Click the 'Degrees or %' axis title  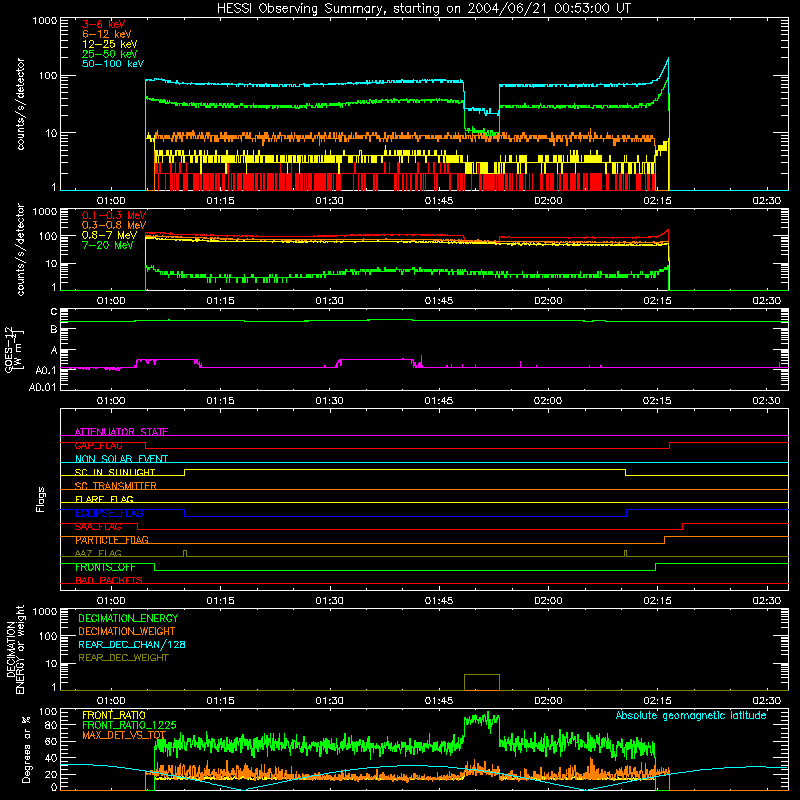coord(26,749)
